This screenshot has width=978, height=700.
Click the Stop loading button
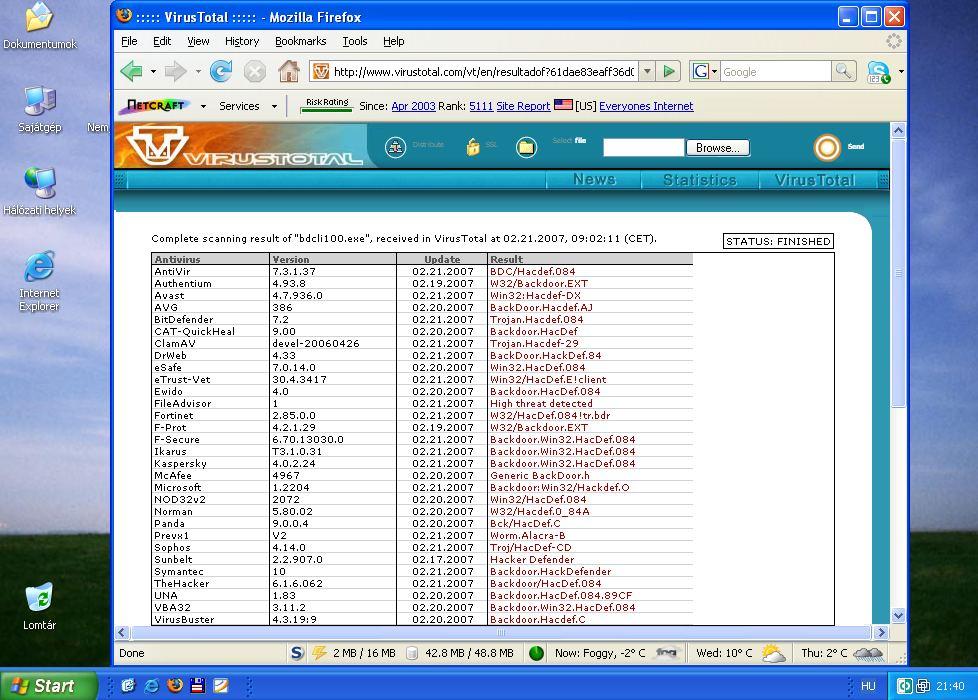[x=254, y=72]
